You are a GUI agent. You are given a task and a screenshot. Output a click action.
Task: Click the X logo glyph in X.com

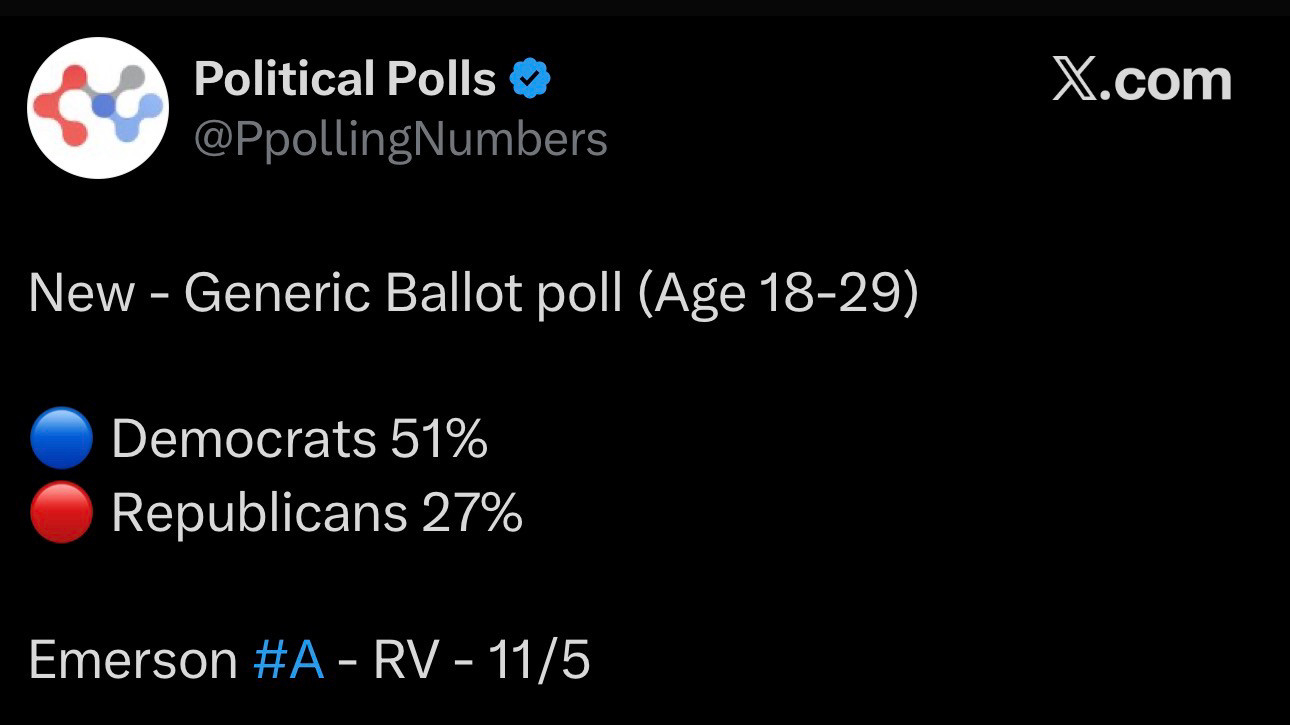[1074, 80]
